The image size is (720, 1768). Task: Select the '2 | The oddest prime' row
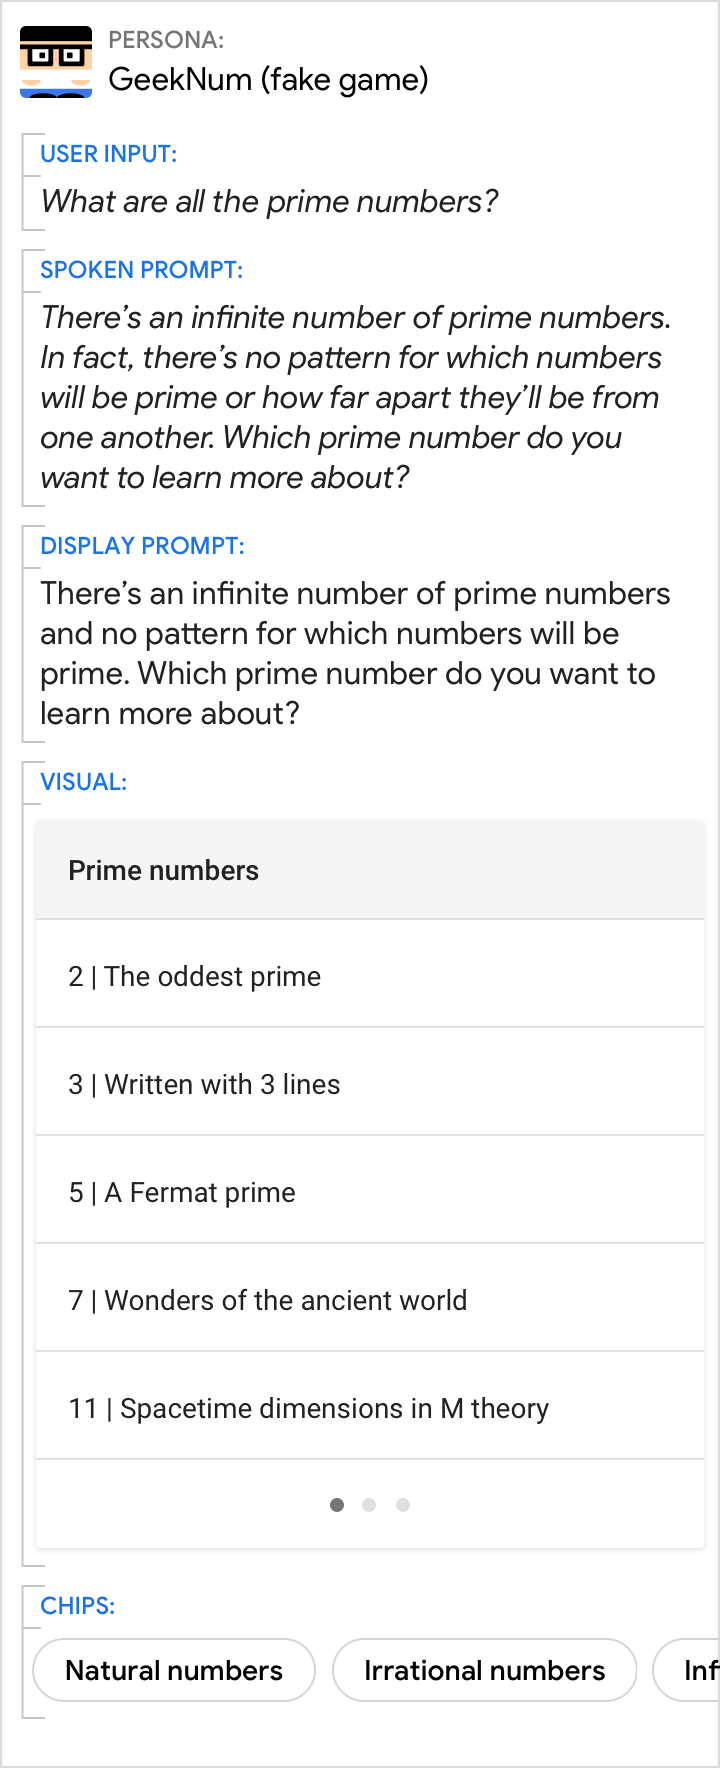(x=370, y=976)
